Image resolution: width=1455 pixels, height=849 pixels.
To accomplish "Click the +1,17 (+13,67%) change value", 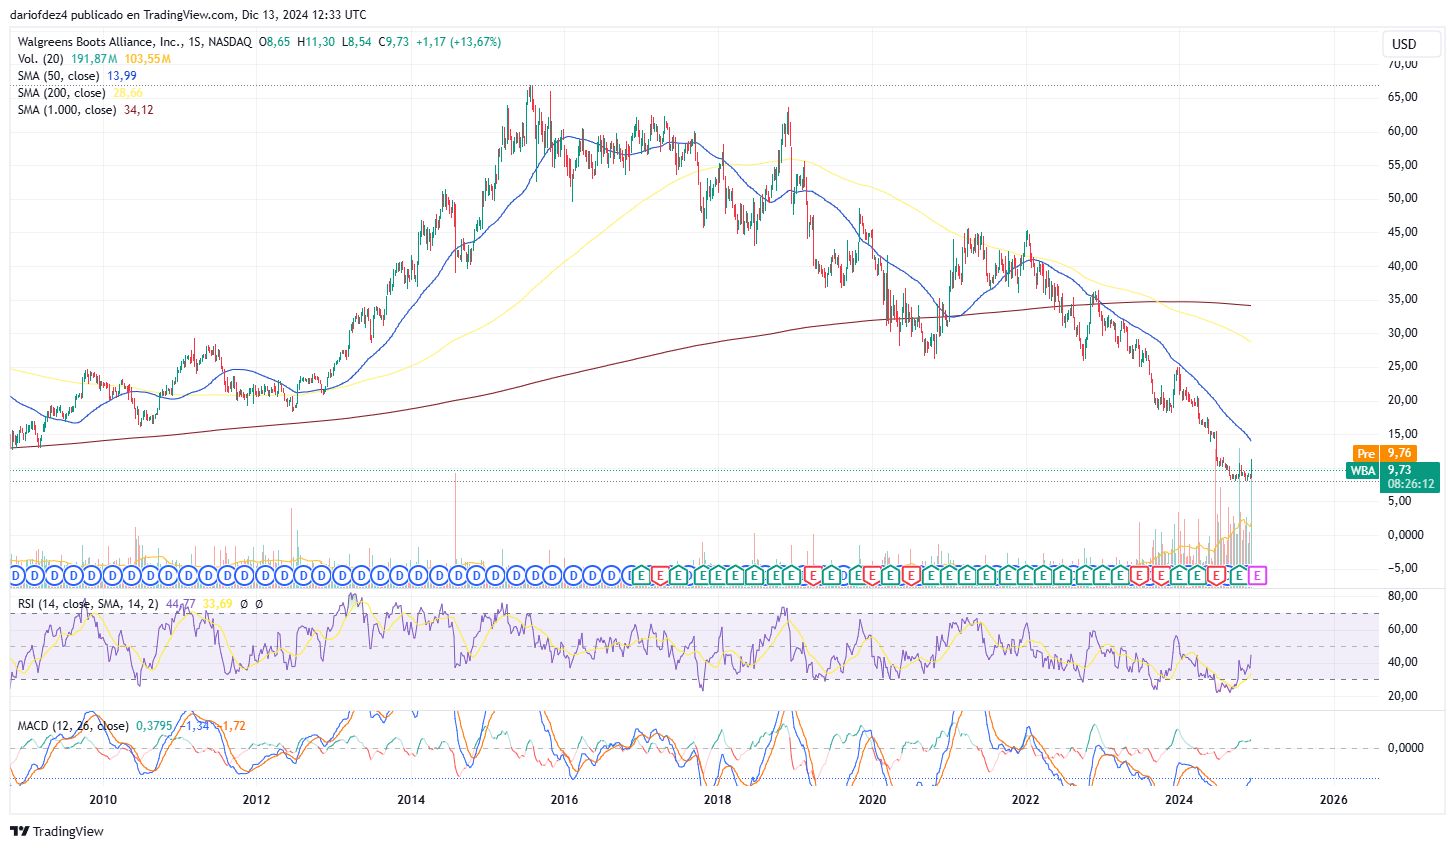I will tap(459, 42).
